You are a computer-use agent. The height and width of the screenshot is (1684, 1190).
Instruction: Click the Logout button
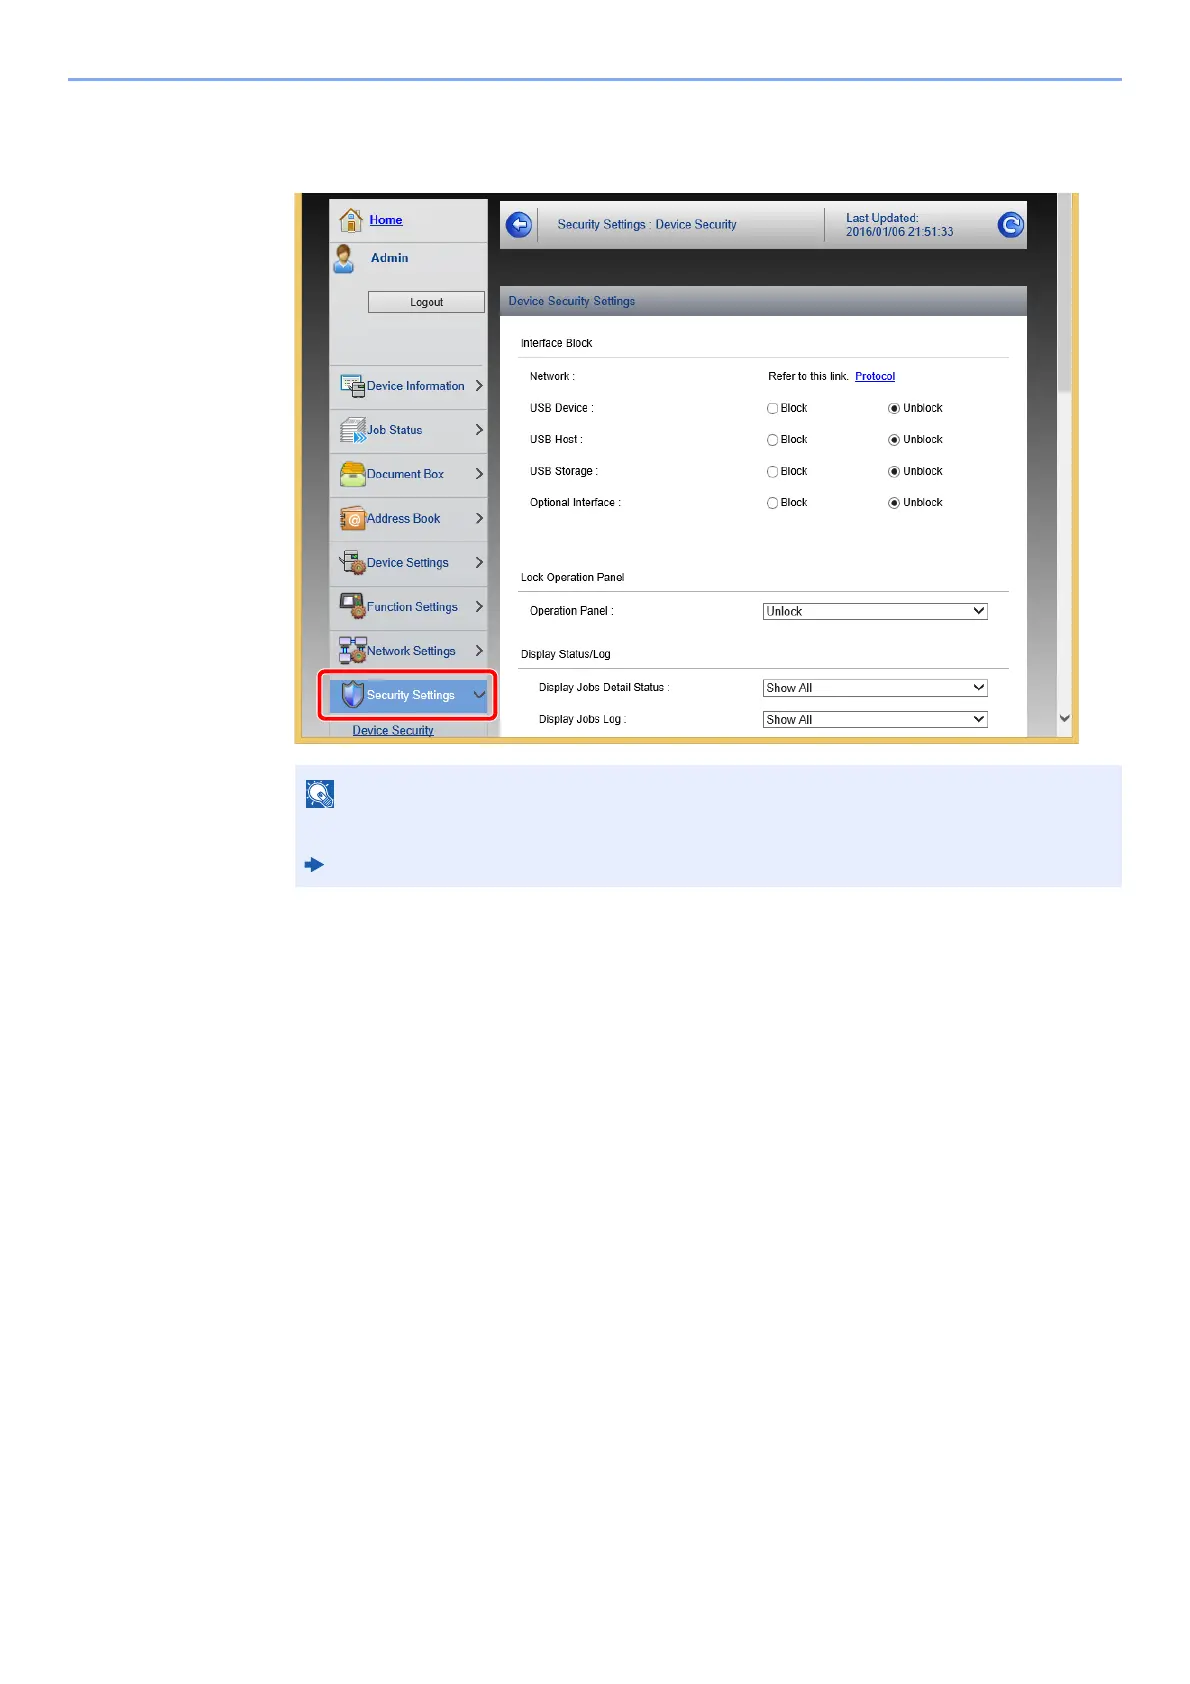426,302
